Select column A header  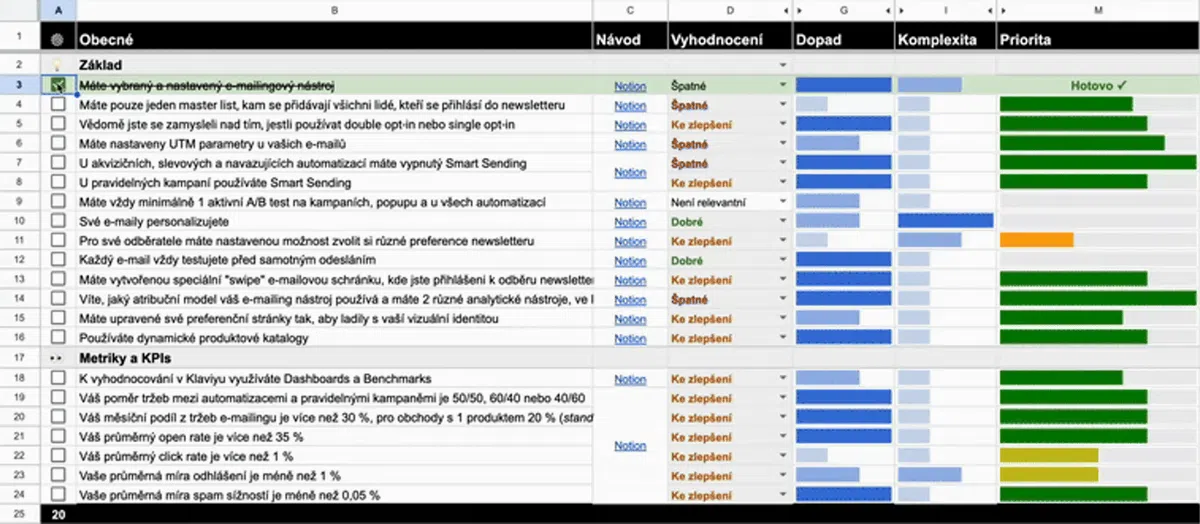point(57,9)
